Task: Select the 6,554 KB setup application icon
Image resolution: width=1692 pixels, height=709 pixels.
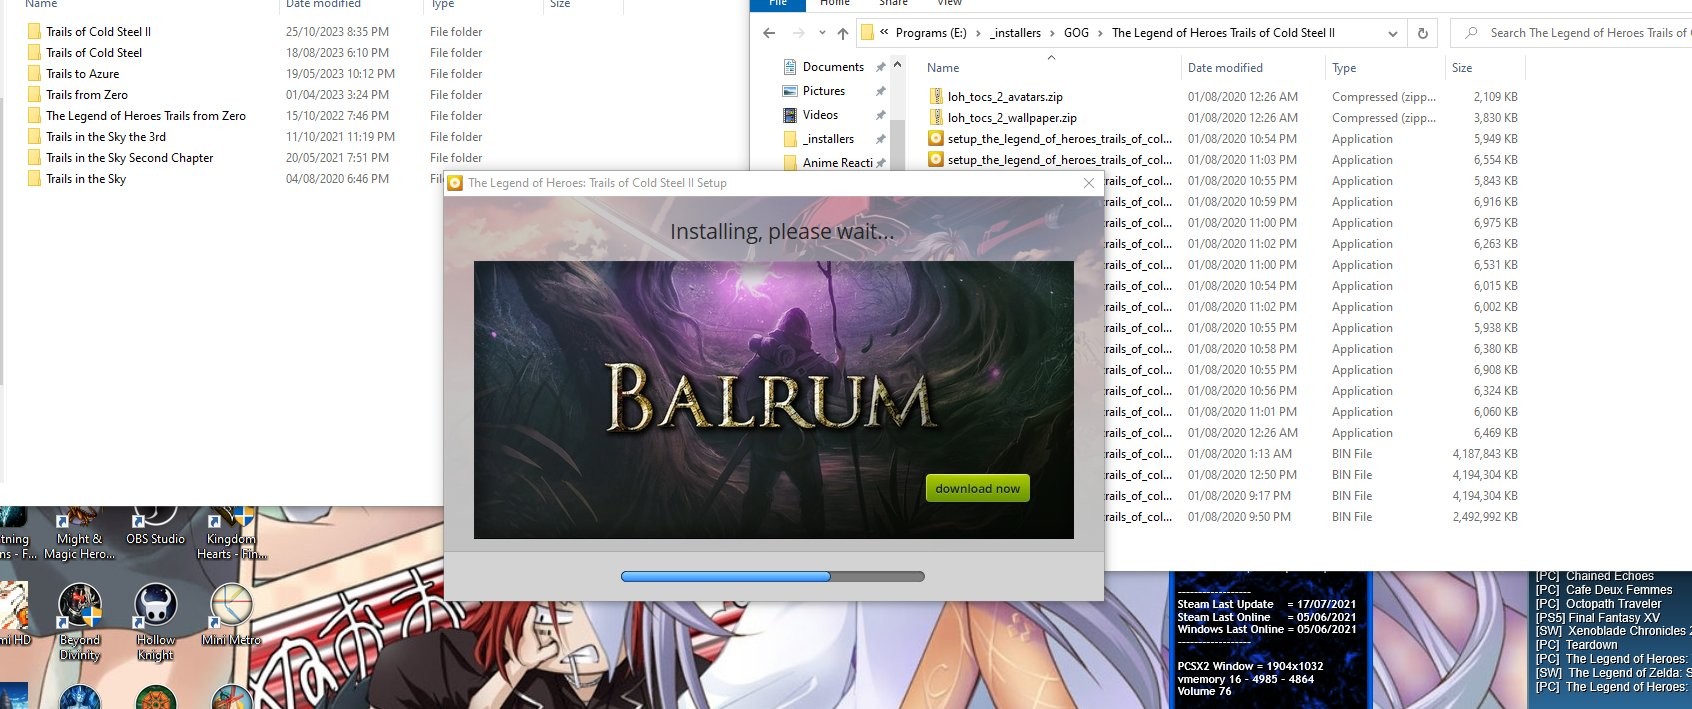Action: tap(936, 160)
